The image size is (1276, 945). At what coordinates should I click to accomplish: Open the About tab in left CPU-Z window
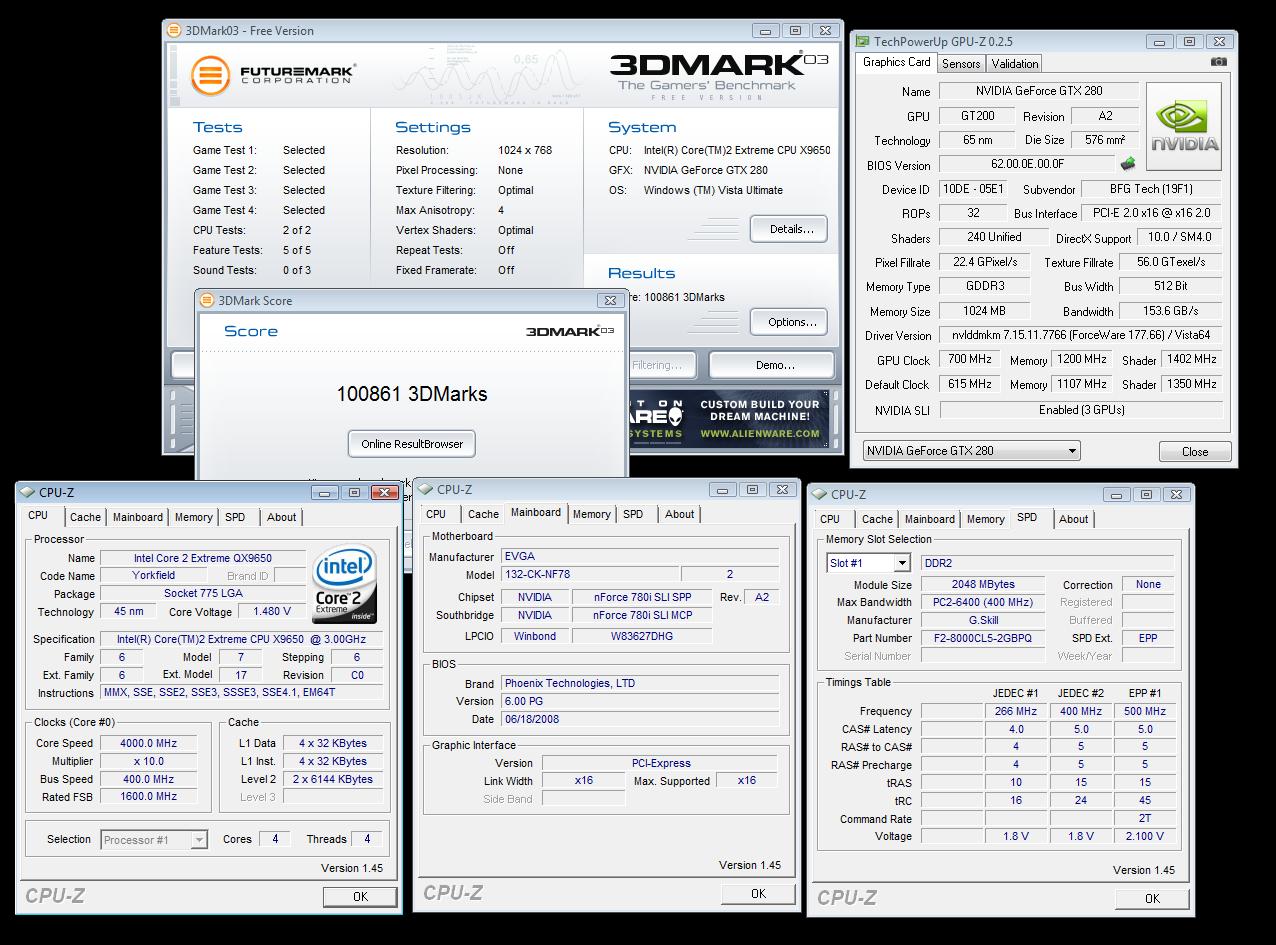pos(282,517)
